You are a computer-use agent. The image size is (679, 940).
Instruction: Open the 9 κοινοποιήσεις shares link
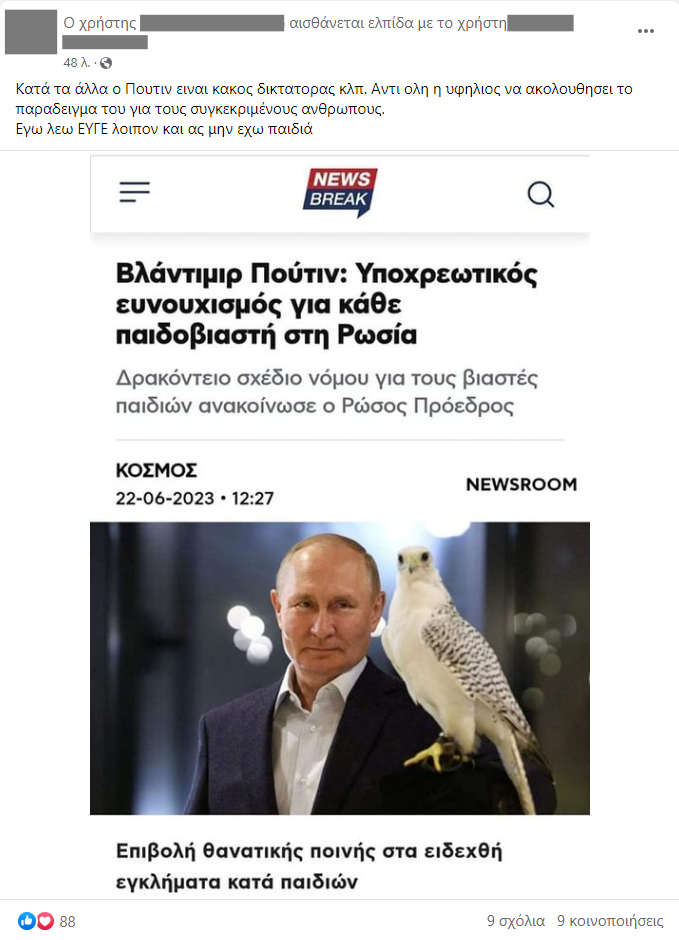click(x=610, y=921)
